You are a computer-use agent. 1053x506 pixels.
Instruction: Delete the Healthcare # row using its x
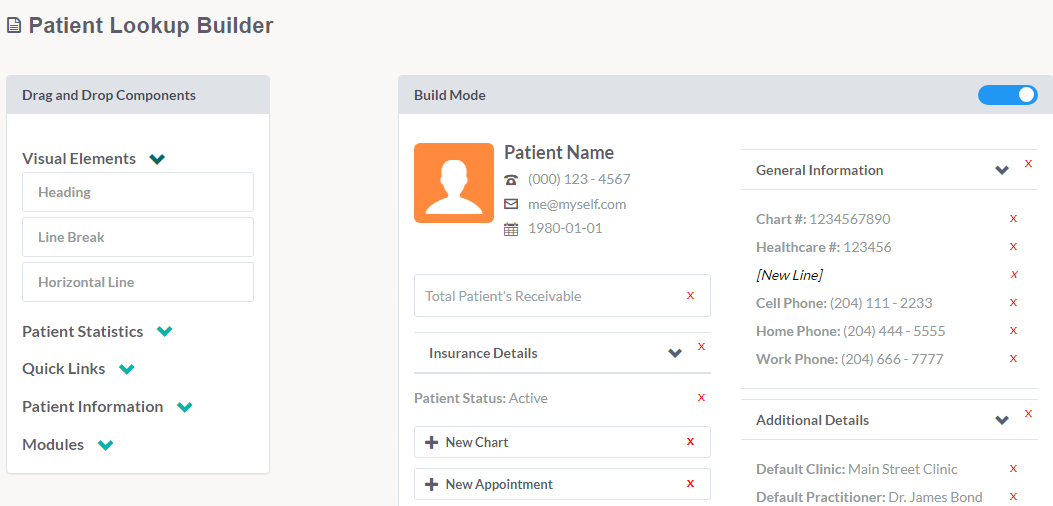point(1013,247)
